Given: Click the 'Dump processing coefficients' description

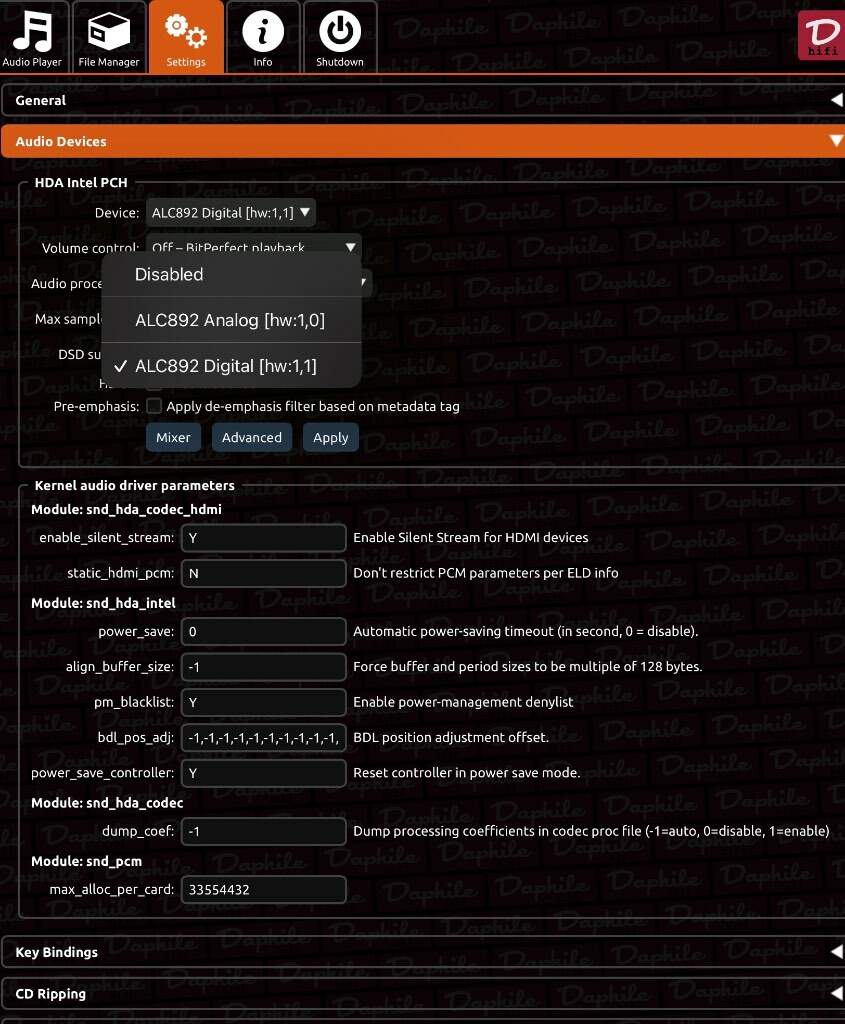Looking at the screenshot, I should [x=591, y=831].
